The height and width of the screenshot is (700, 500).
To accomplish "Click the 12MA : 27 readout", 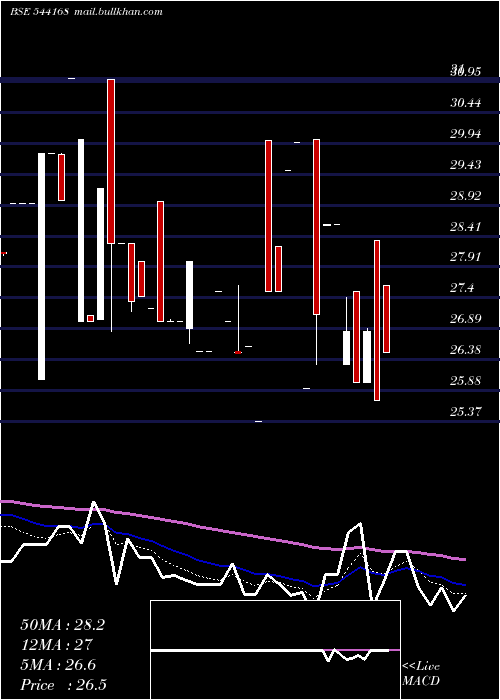I will [x=56, y=645].
